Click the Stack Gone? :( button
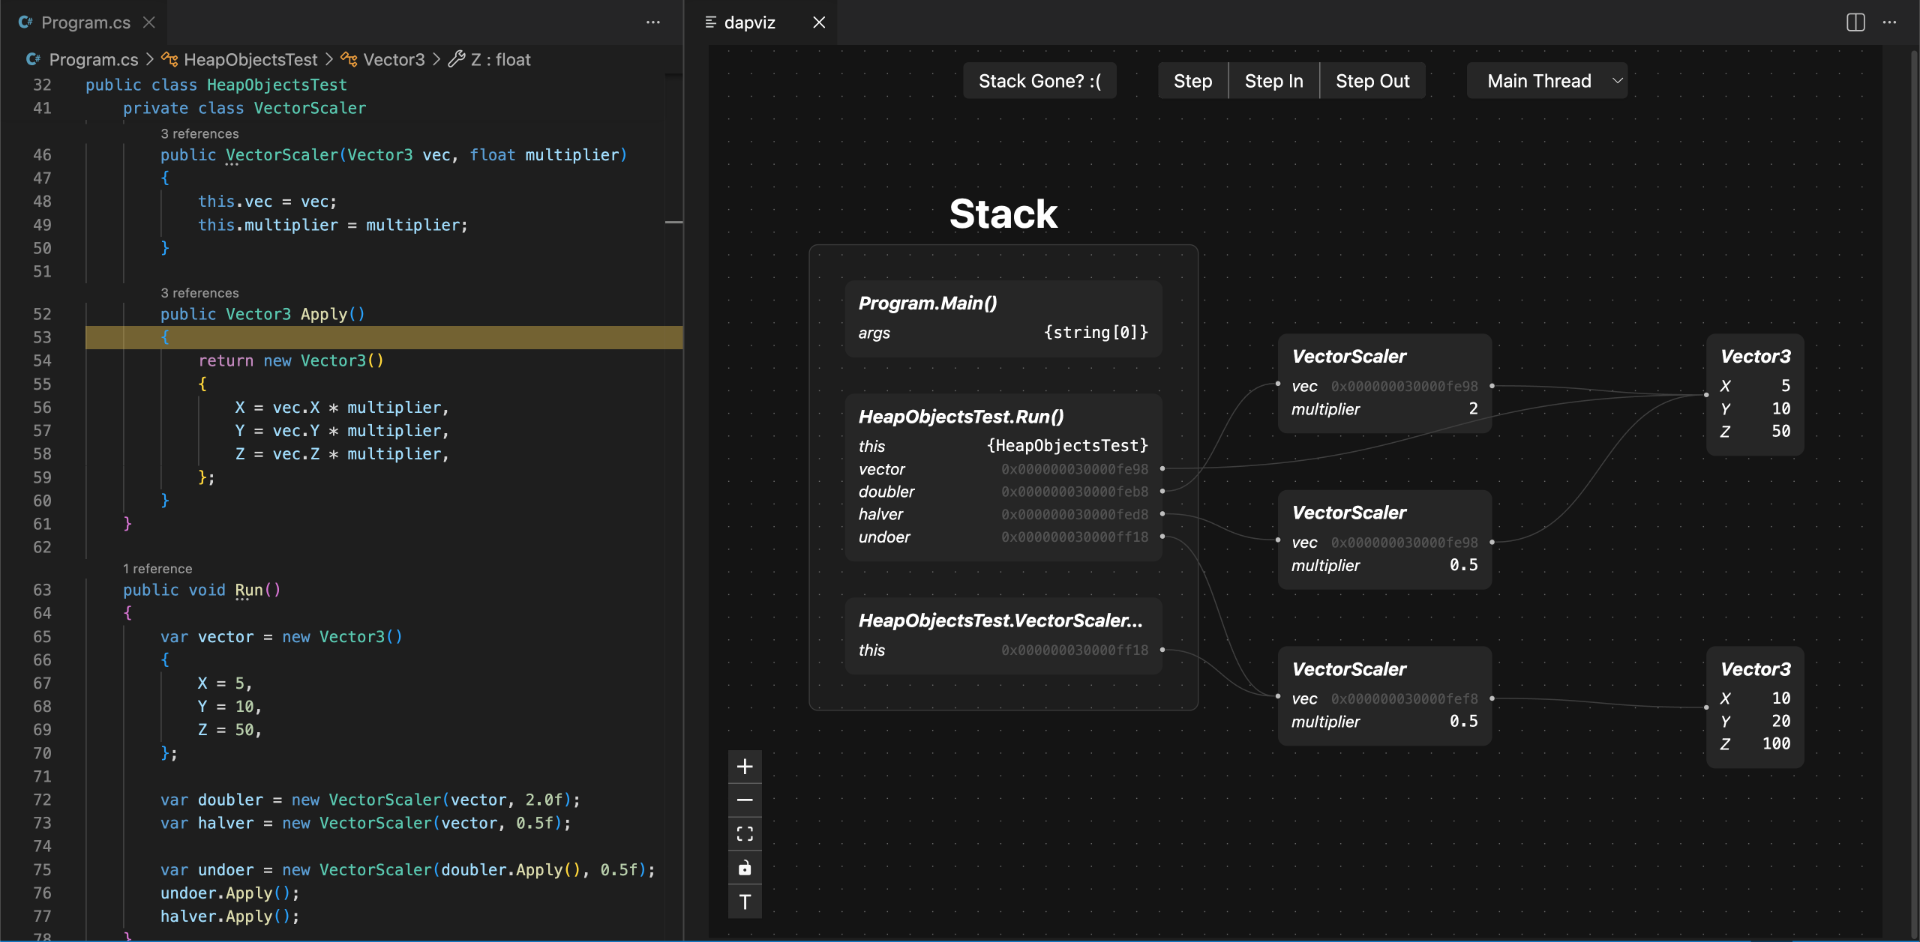 point(1039,80)
